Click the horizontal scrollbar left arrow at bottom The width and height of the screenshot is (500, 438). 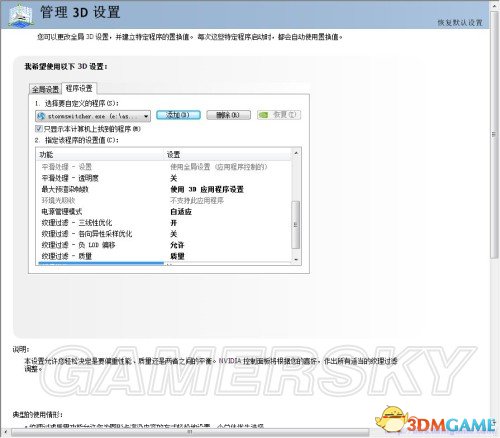5,433
